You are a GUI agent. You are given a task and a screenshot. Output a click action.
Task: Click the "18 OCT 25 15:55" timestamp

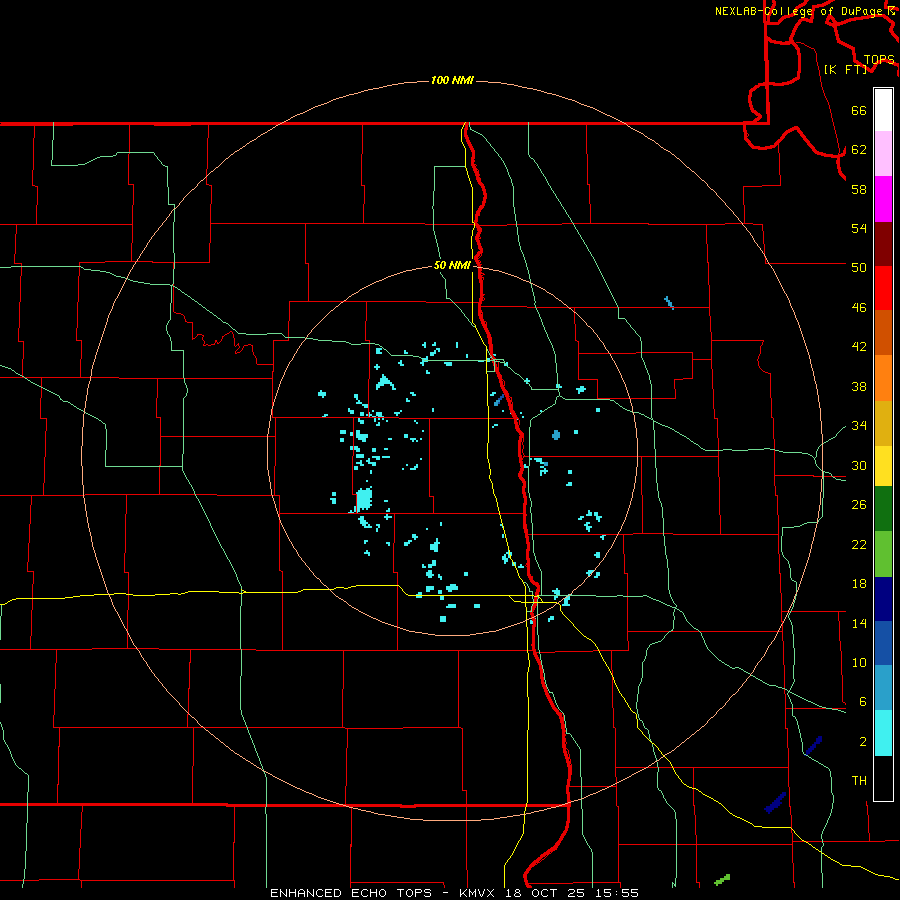click(x=572, y=893)
